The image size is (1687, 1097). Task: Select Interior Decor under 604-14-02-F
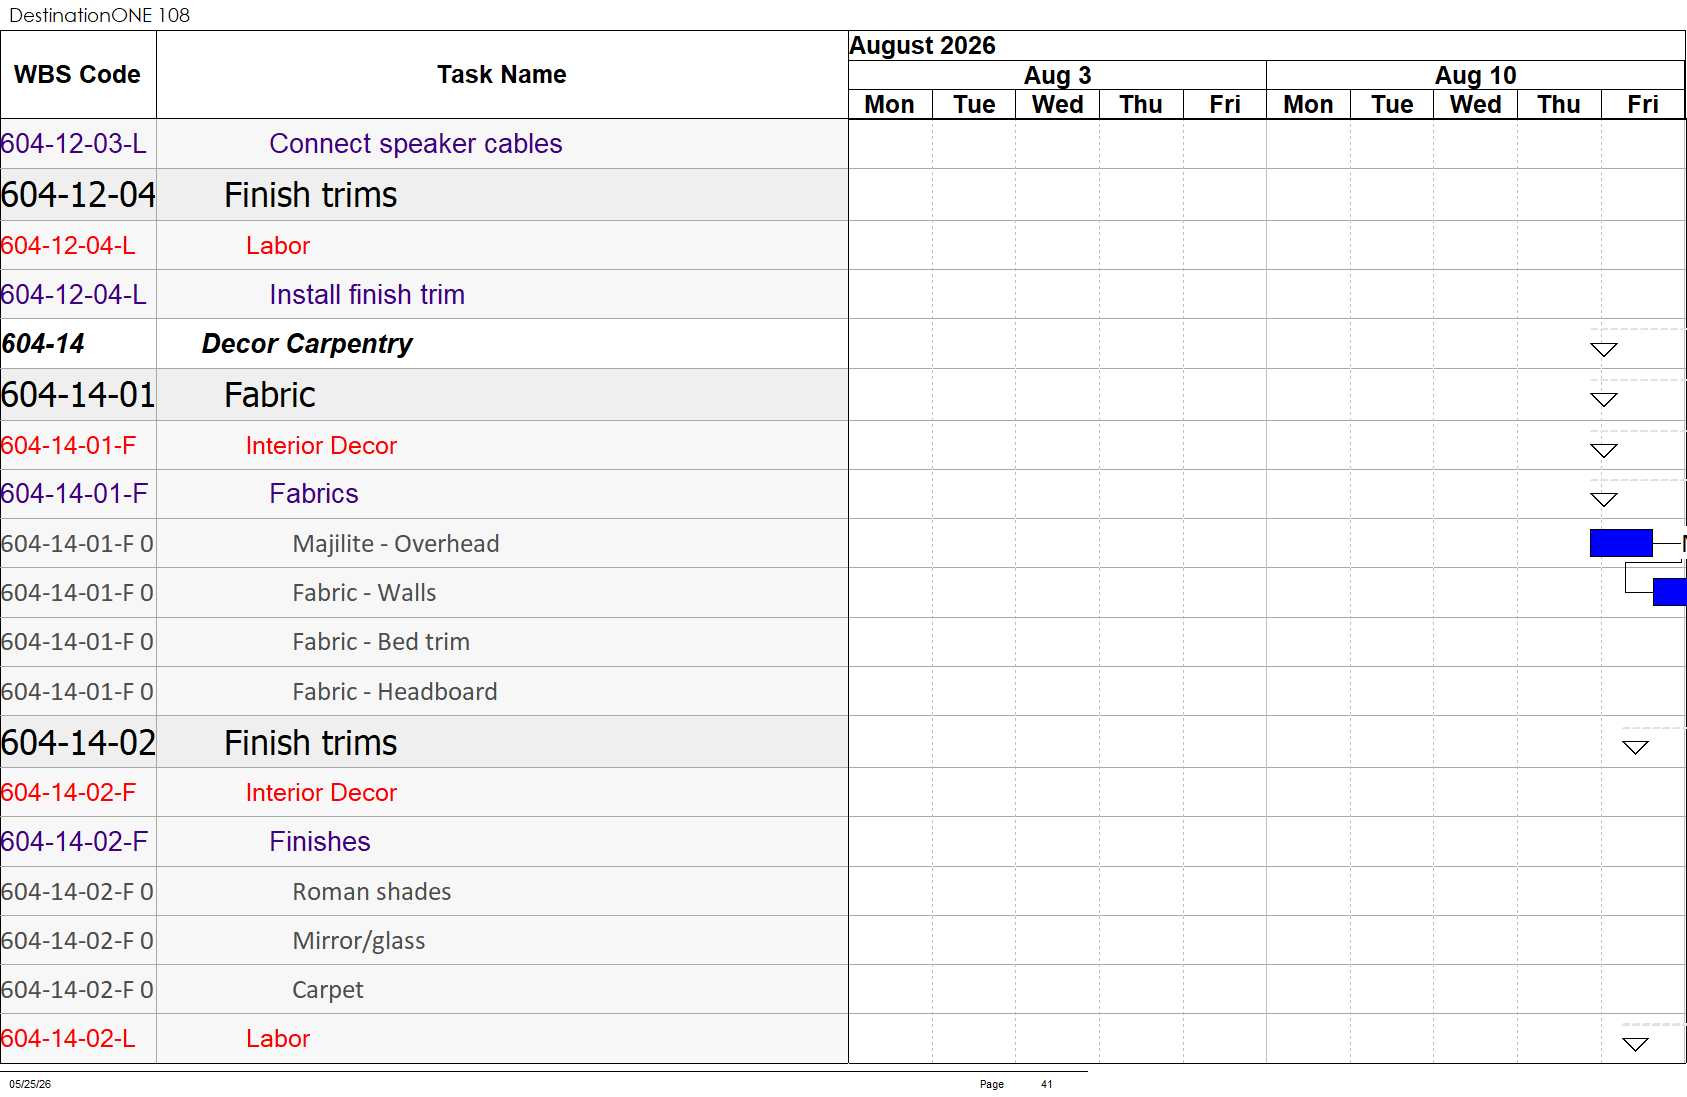[321, 792]
